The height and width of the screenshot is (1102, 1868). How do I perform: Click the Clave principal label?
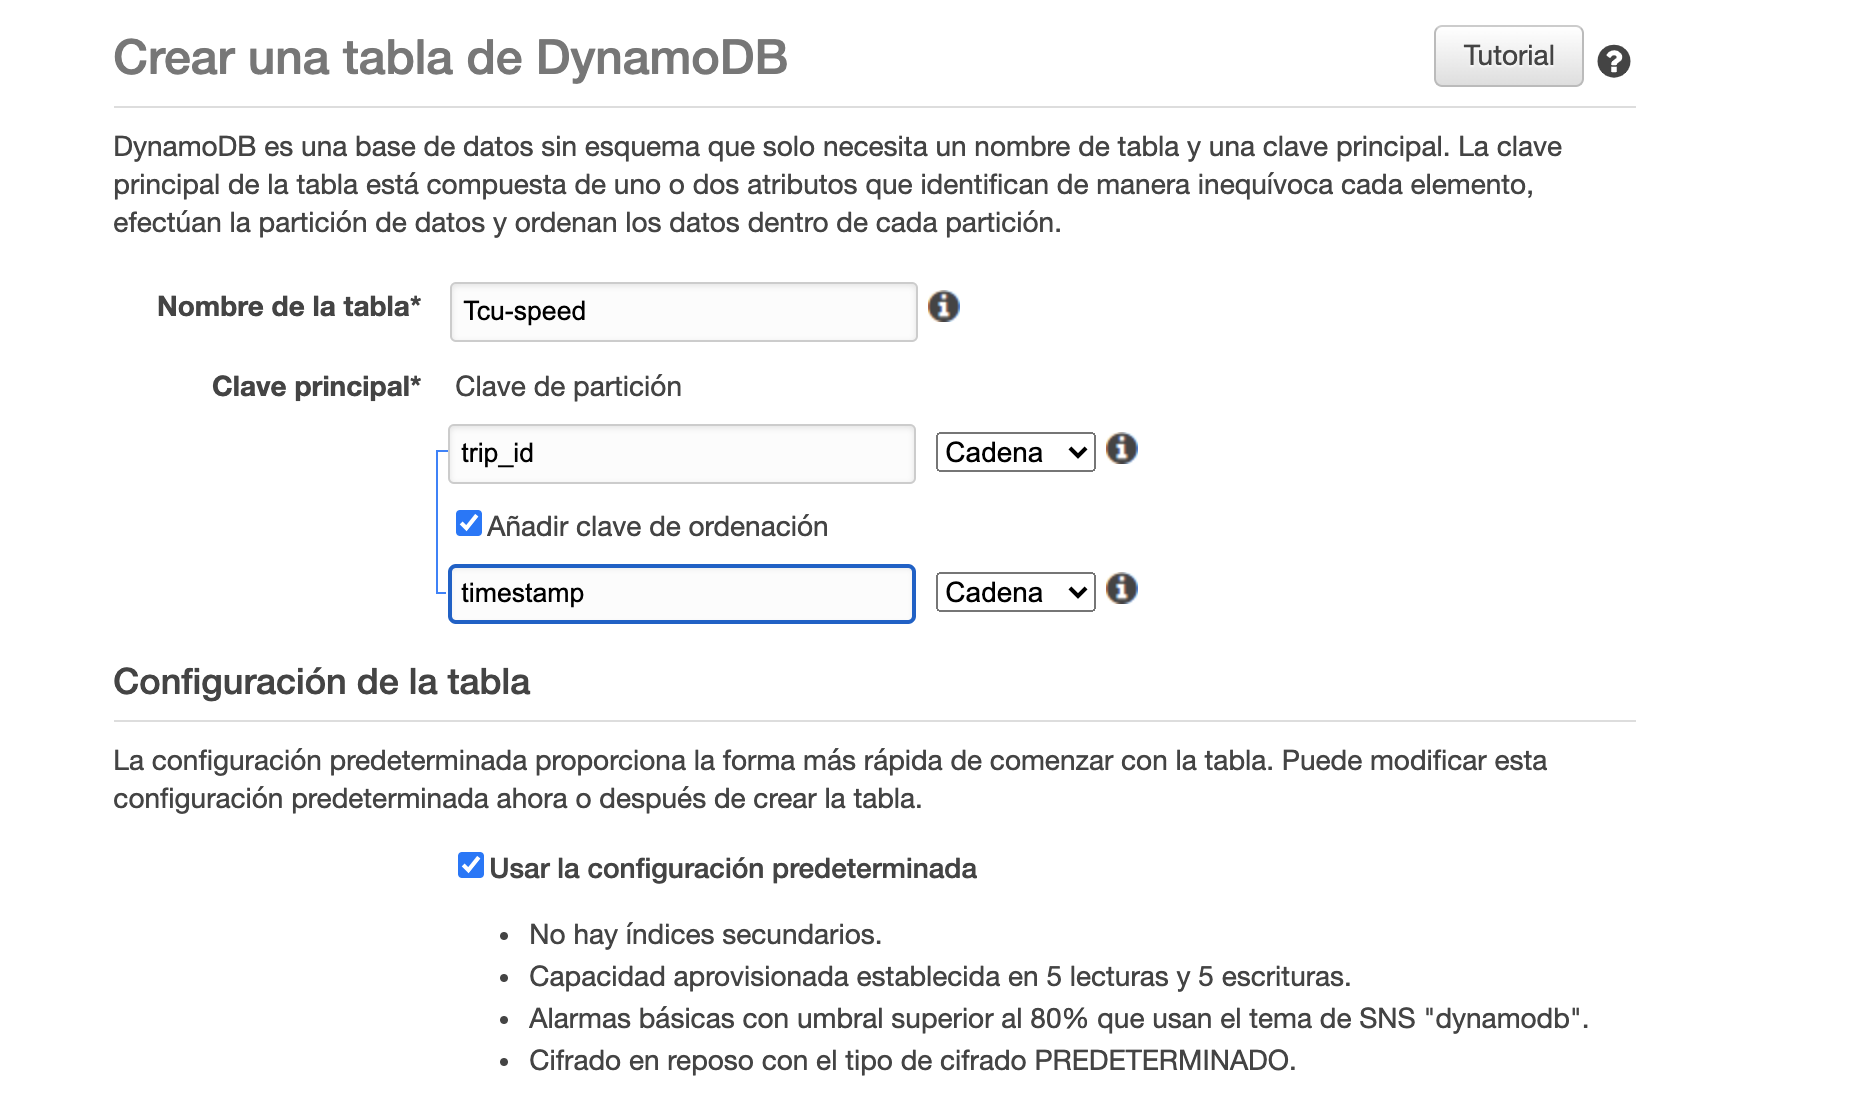coord(316,387)
